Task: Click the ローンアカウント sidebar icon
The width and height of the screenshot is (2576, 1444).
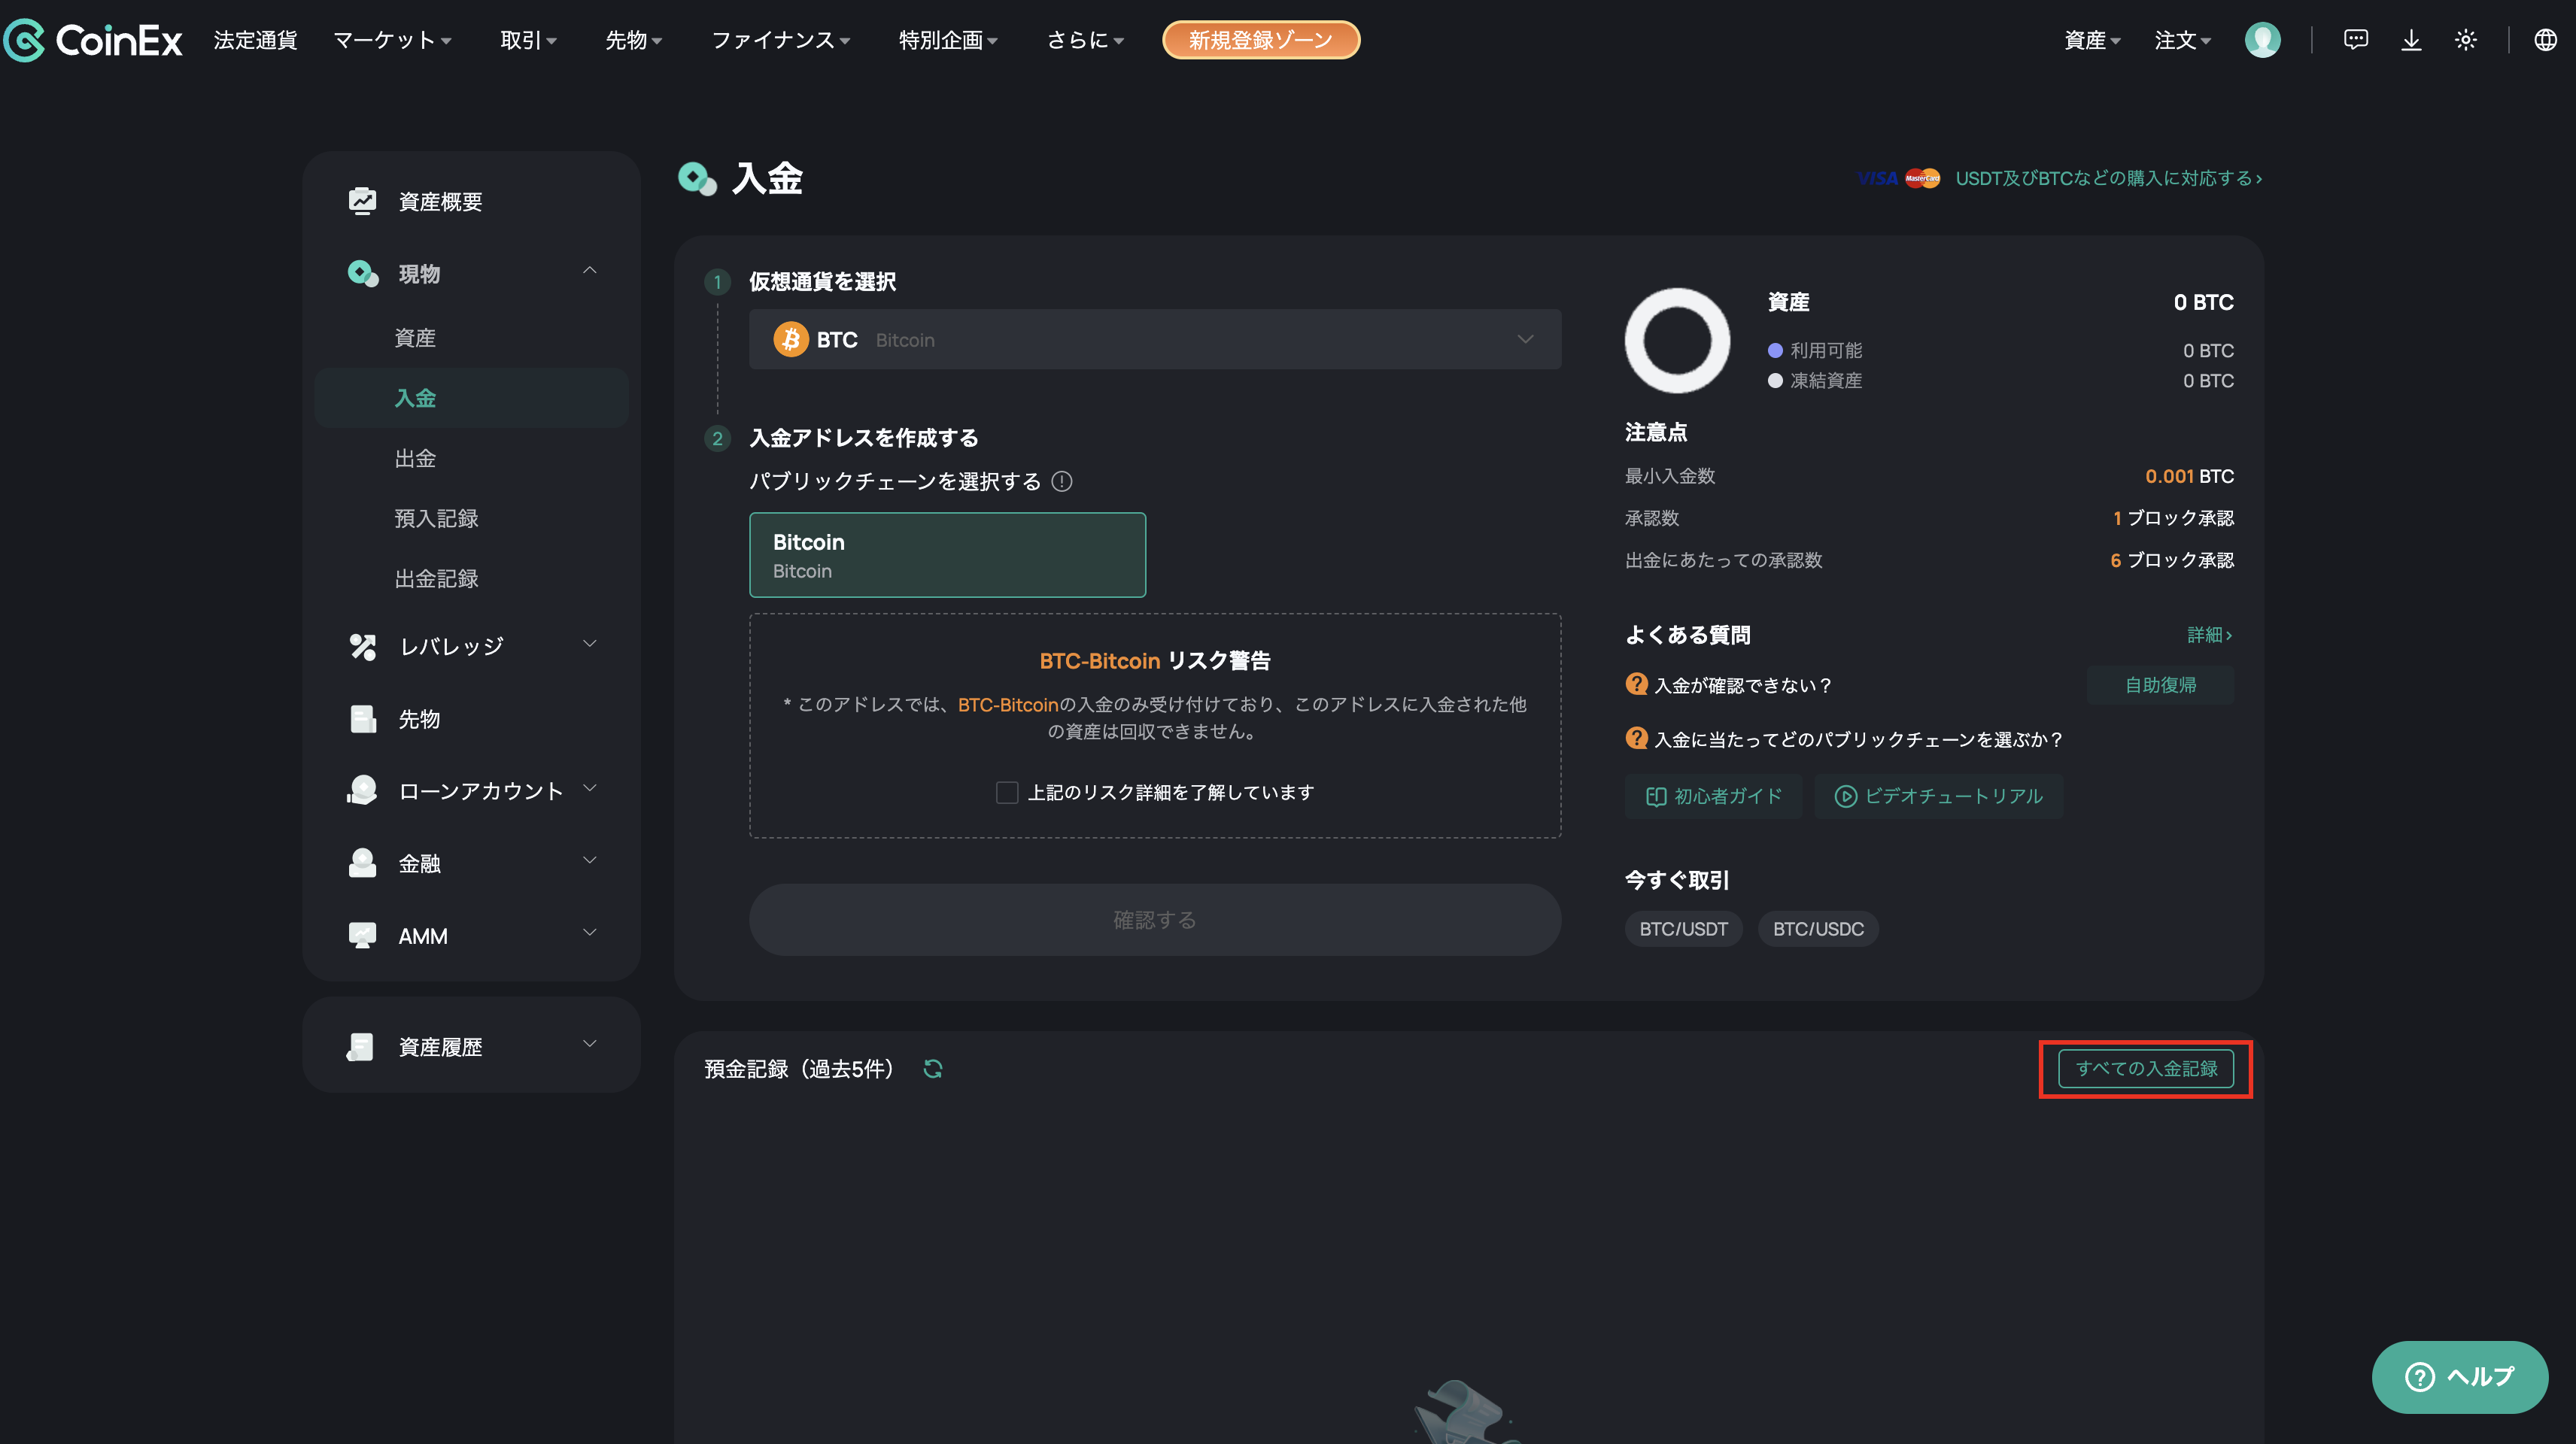Action: pos(362,790)
